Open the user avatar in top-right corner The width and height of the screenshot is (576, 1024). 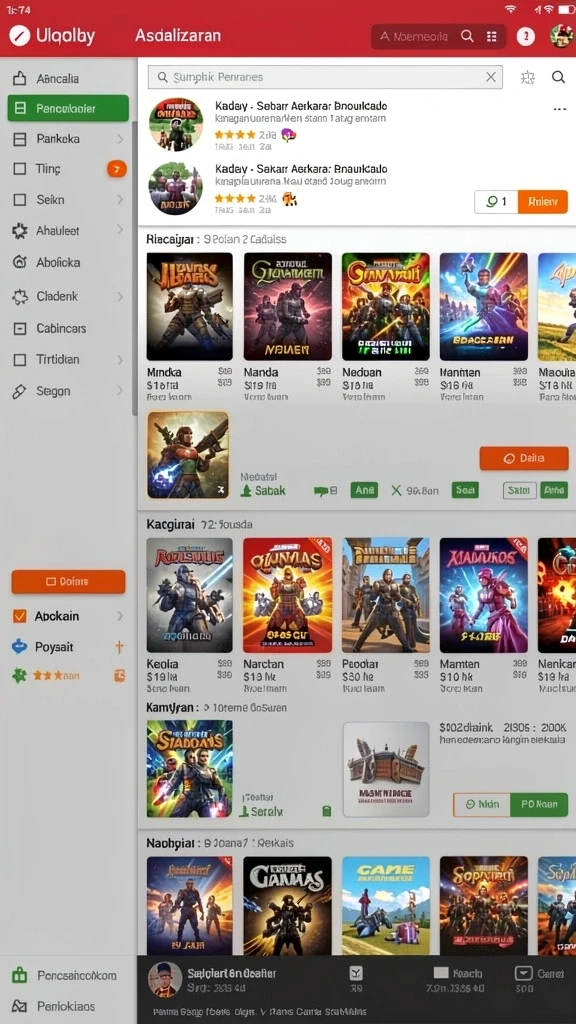click(x=562, y=36)
